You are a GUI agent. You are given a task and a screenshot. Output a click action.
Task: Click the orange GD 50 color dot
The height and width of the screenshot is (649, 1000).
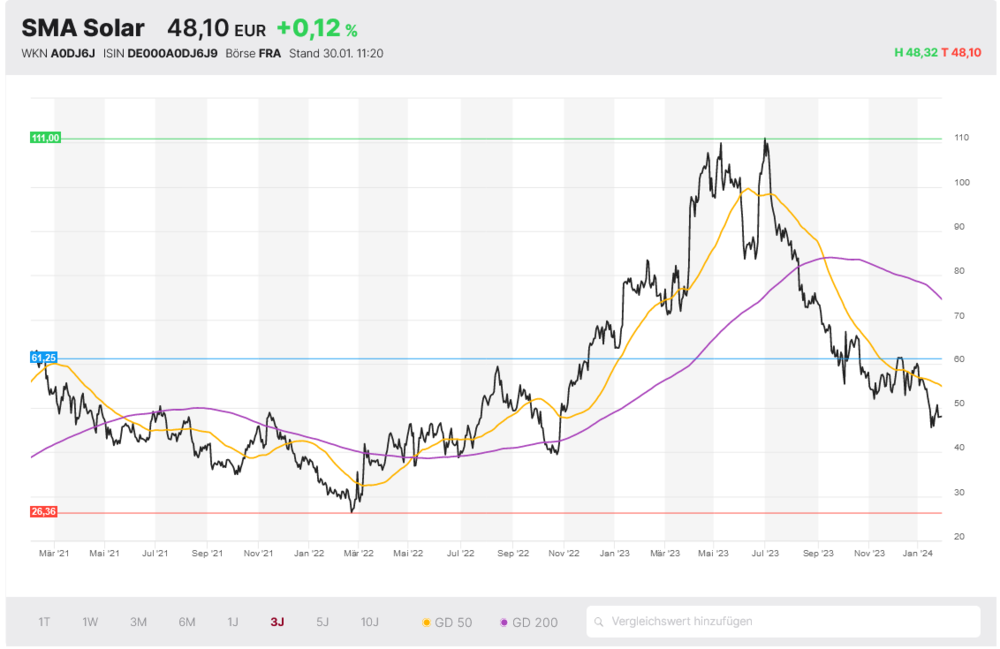[x=426, y=623]
